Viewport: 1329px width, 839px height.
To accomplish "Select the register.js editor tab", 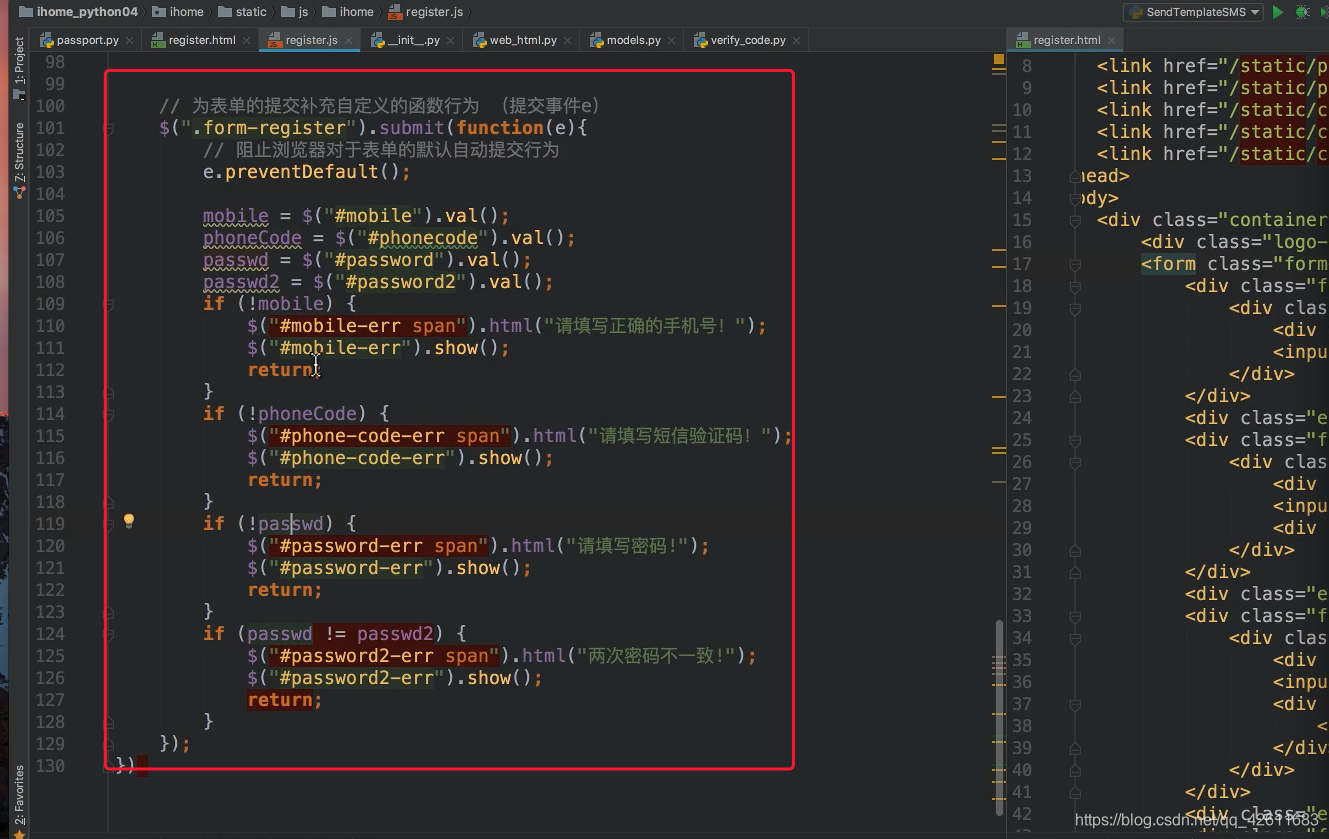I will pos(311,40).
